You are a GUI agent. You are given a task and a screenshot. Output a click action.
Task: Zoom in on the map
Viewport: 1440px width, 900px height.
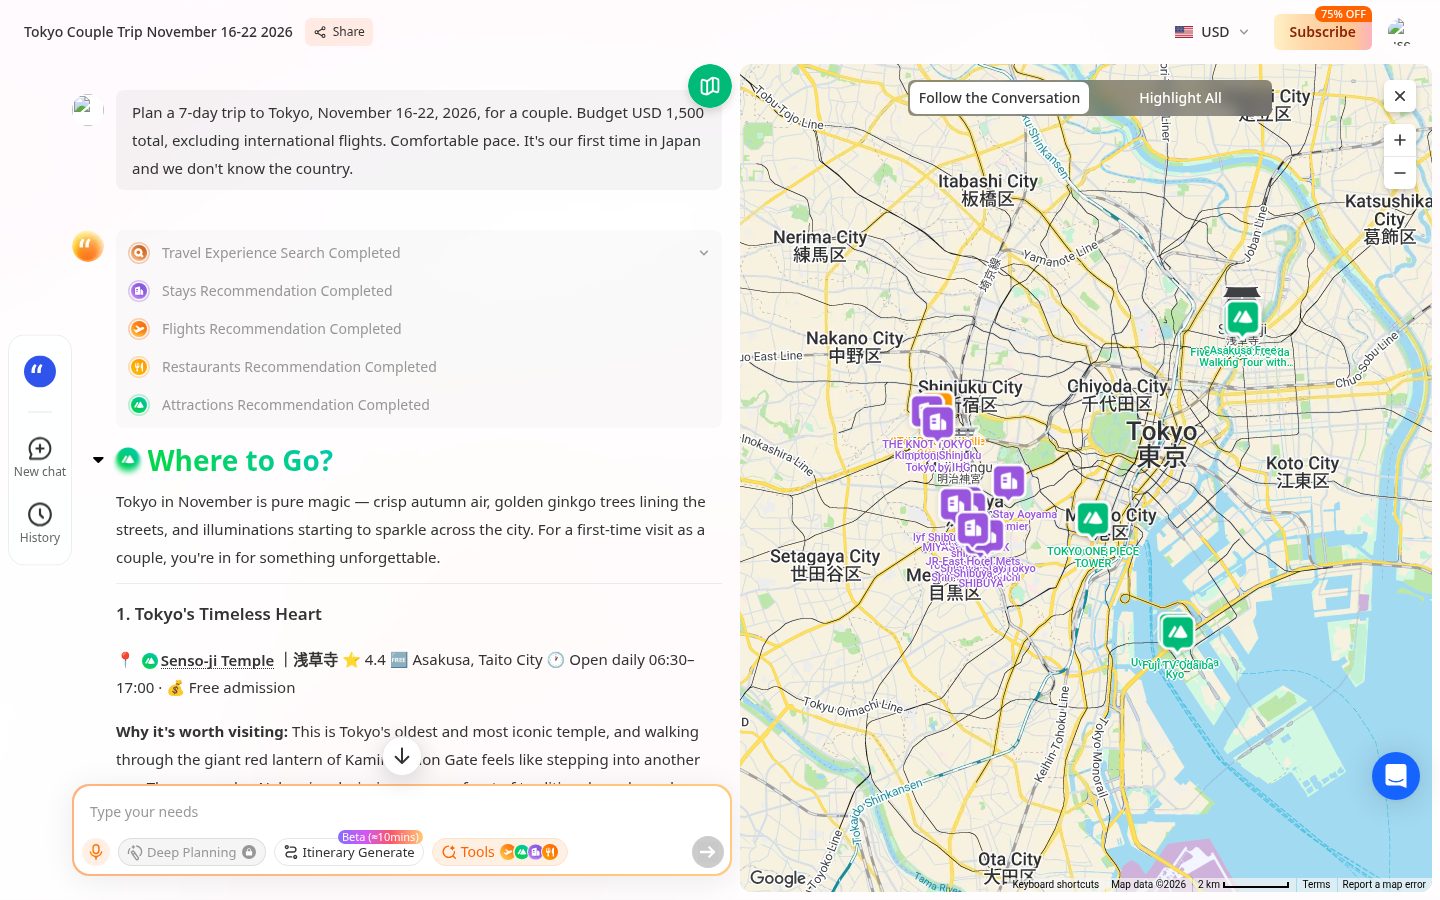[x=1400, y=140]
